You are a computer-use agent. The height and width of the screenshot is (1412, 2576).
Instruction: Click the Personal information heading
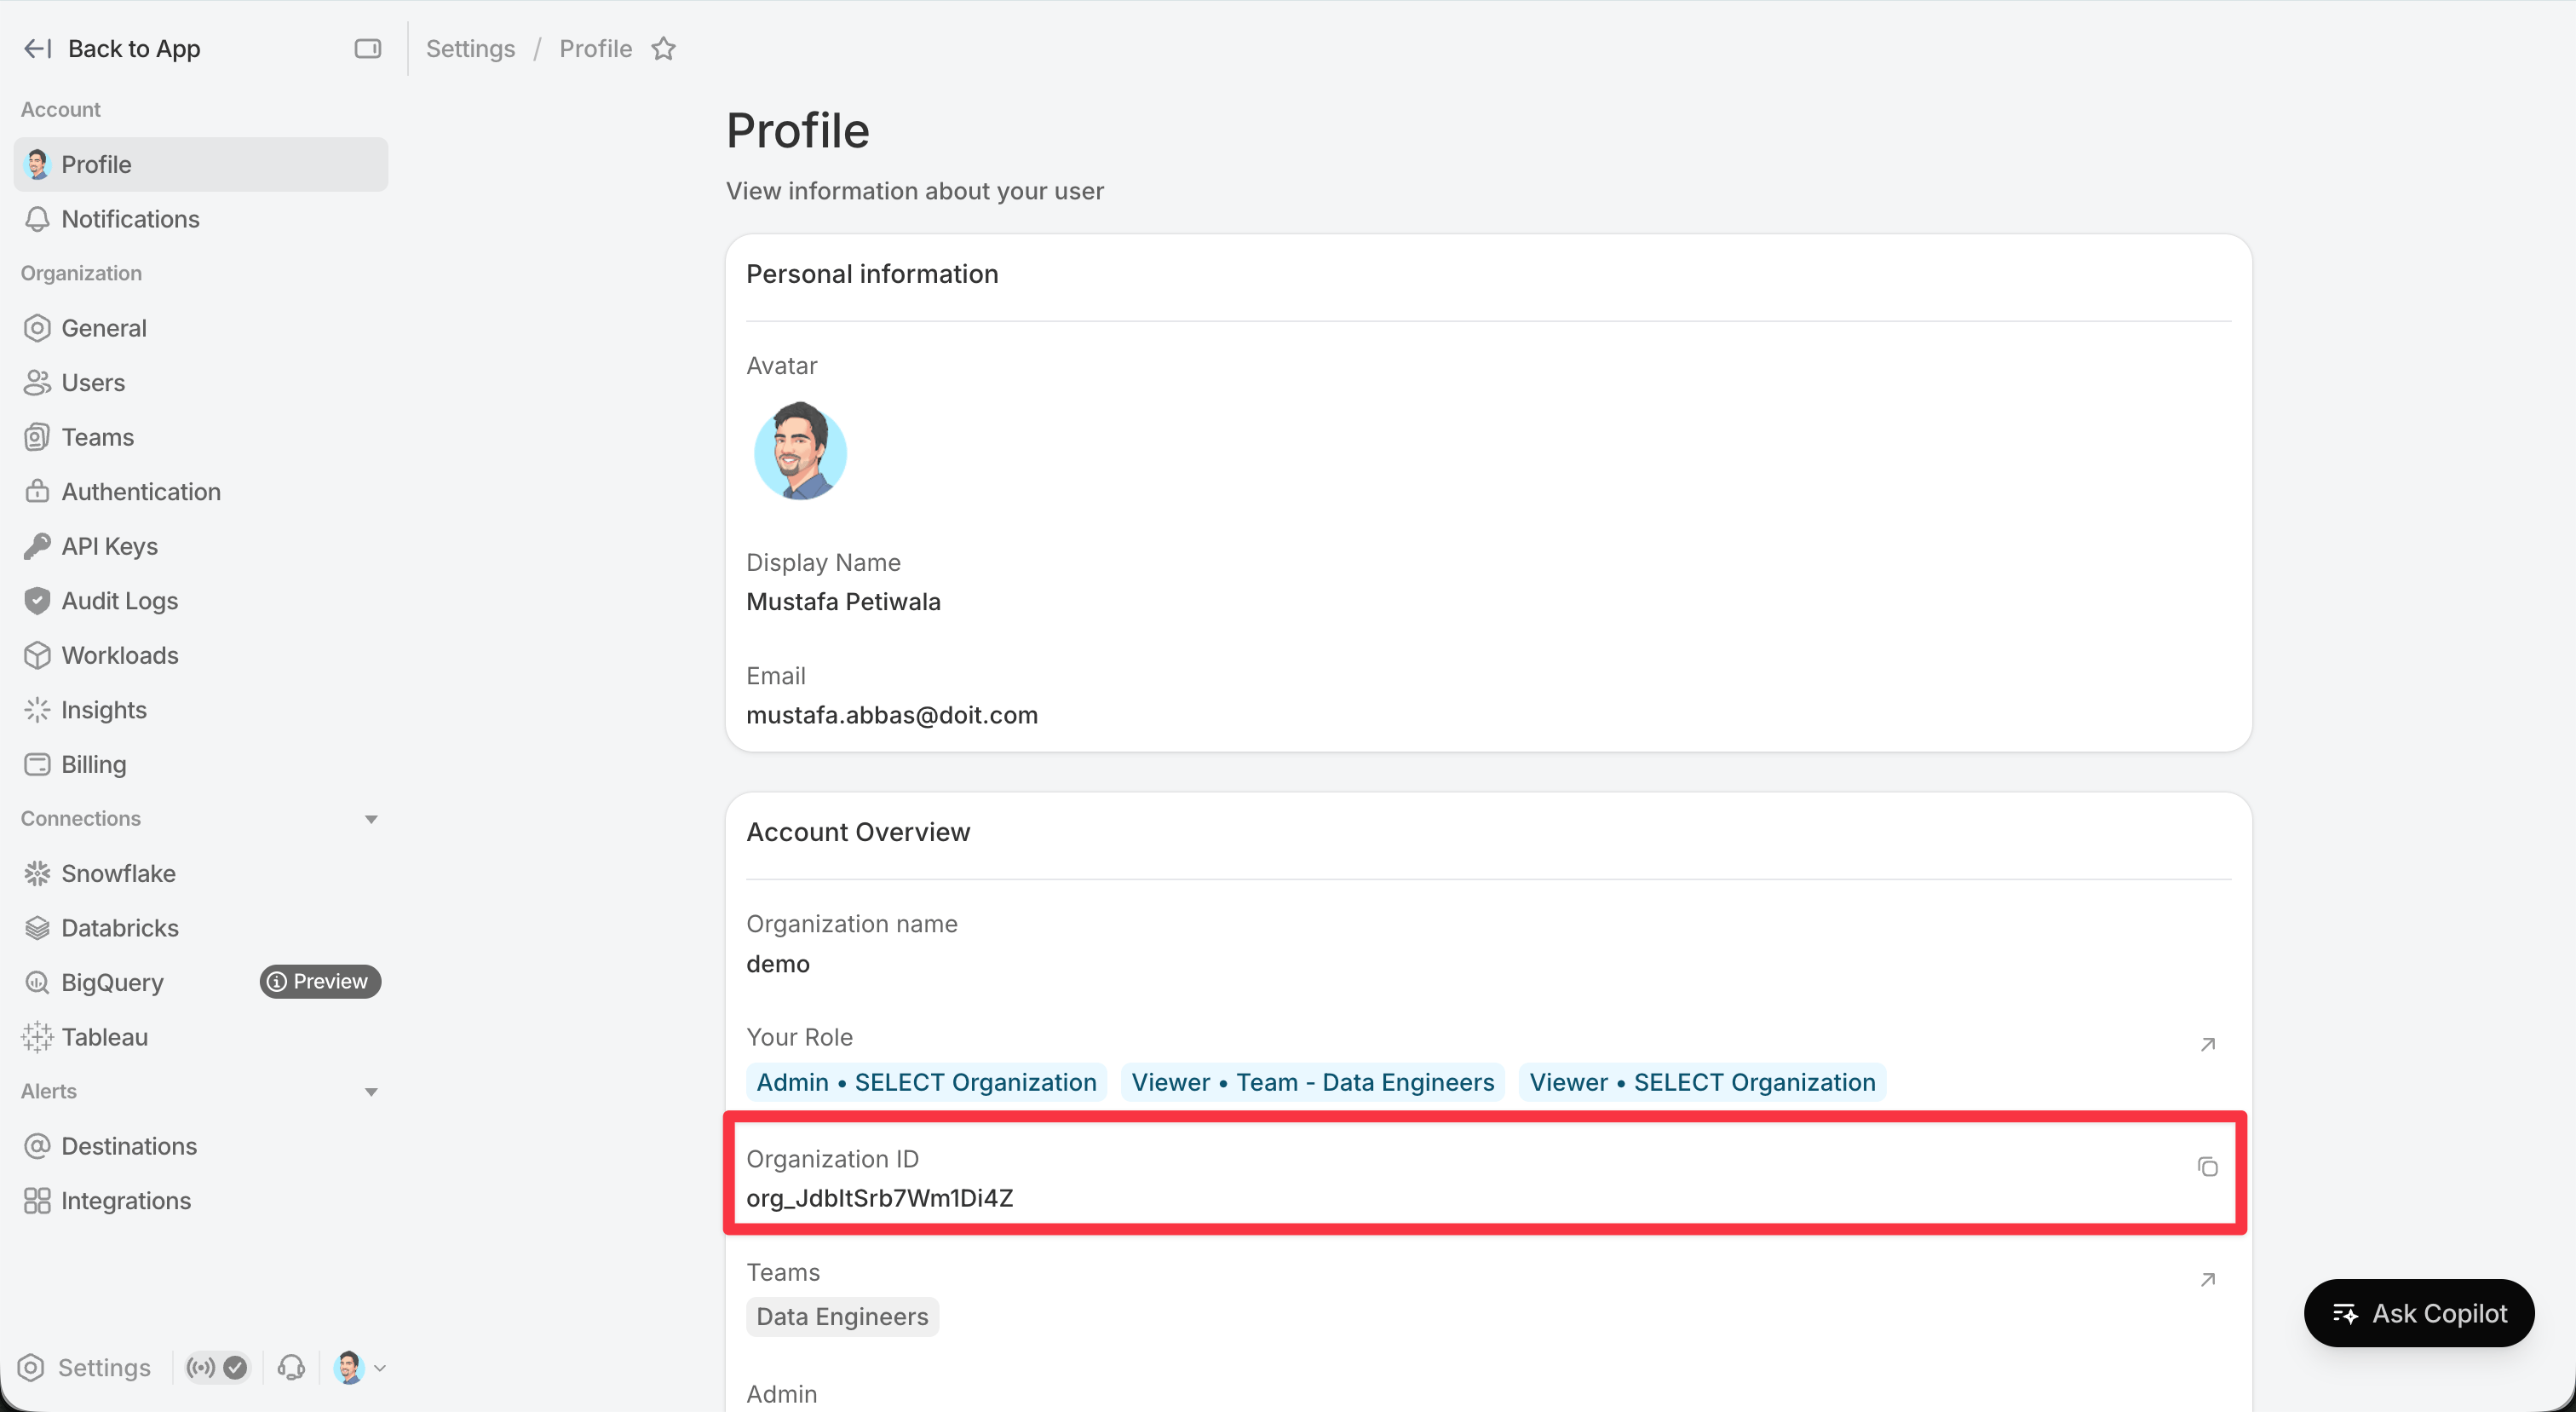coord(872,274)
